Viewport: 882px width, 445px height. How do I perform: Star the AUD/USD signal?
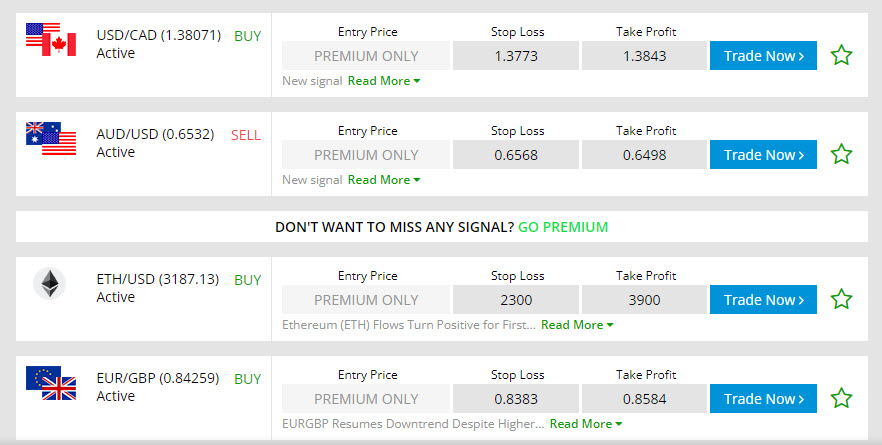(x=842, y=154)
